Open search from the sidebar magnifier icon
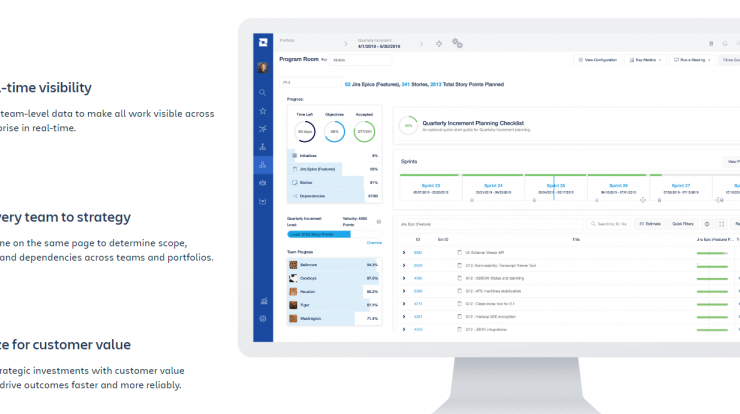Image resolution: width=740 pixels, height=414 pixels. [262, 93]
